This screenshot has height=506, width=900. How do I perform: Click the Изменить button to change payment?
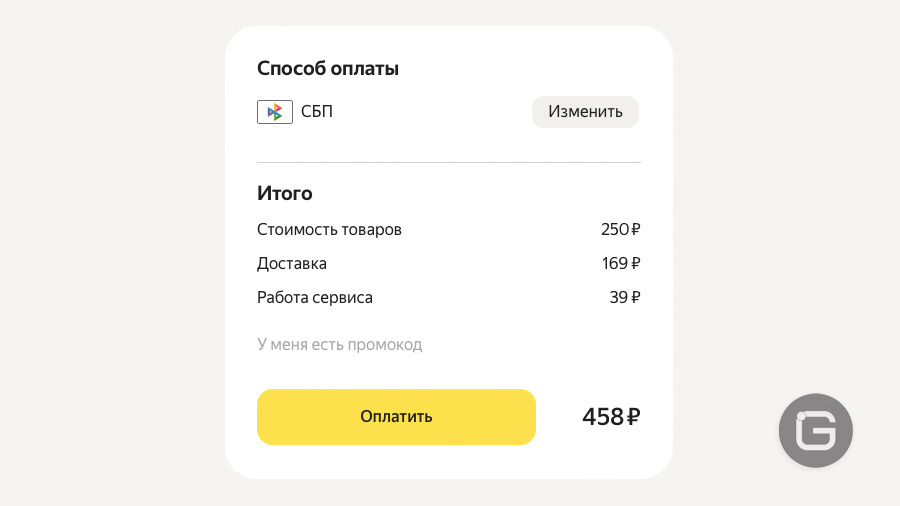(585, 112)
